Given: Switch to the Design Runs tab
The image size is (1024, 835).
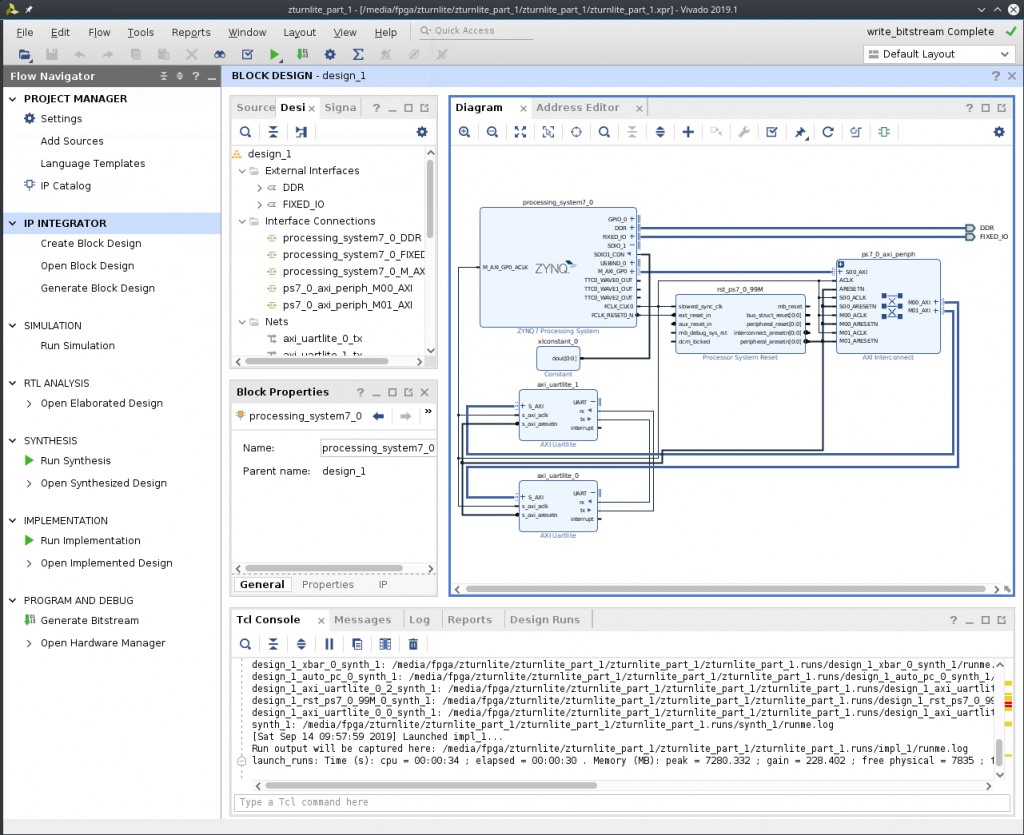Looking at the screenshot, I should click(x=545, y=620).
